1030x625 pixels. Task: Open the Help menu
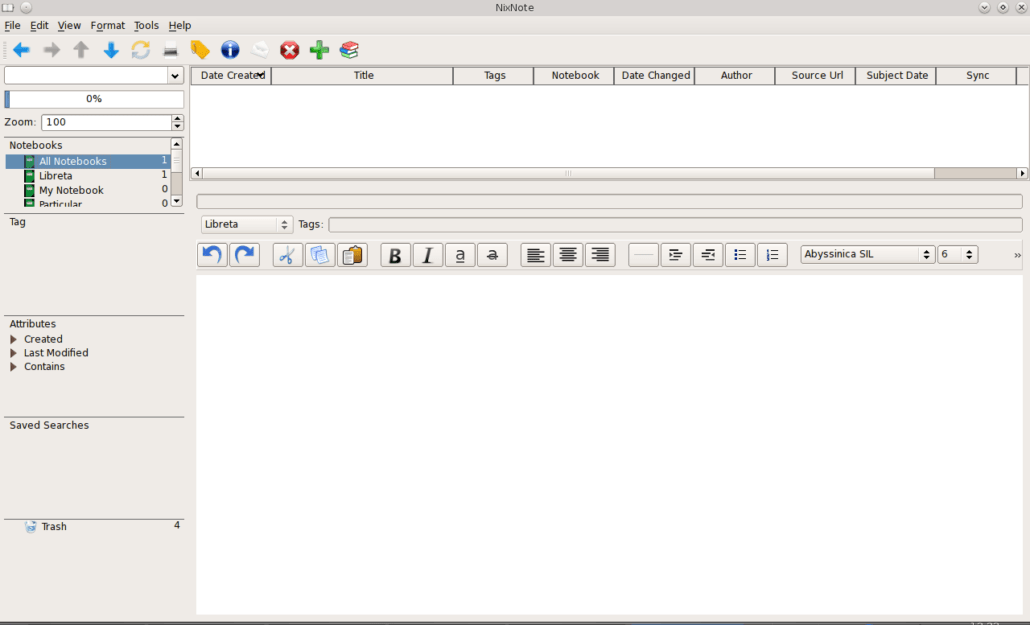pos(180,25)
